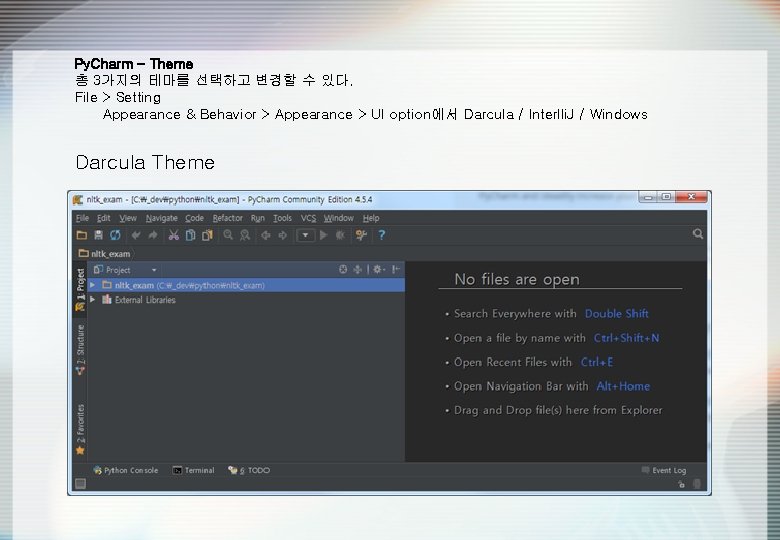This screenshot has height=540, width=780.
Task: Click the Debug bug icon
Action: point(340,235)
